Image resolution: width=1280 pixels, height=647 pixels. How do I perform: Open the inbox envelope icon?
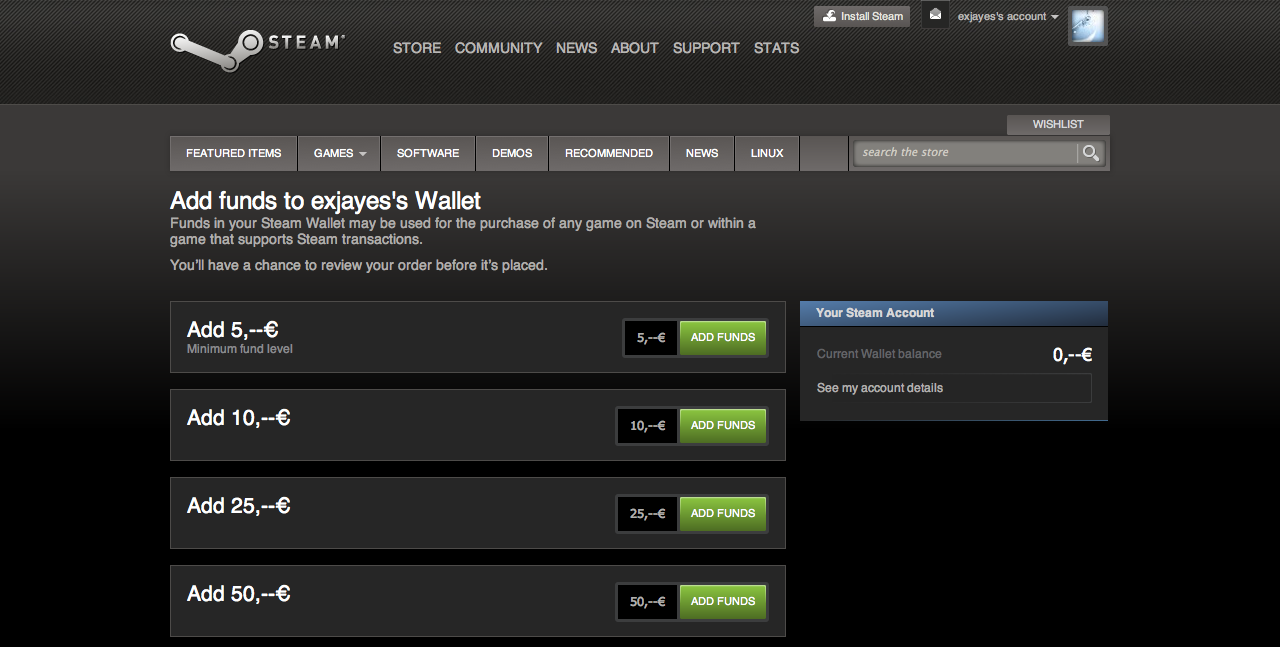935,15
